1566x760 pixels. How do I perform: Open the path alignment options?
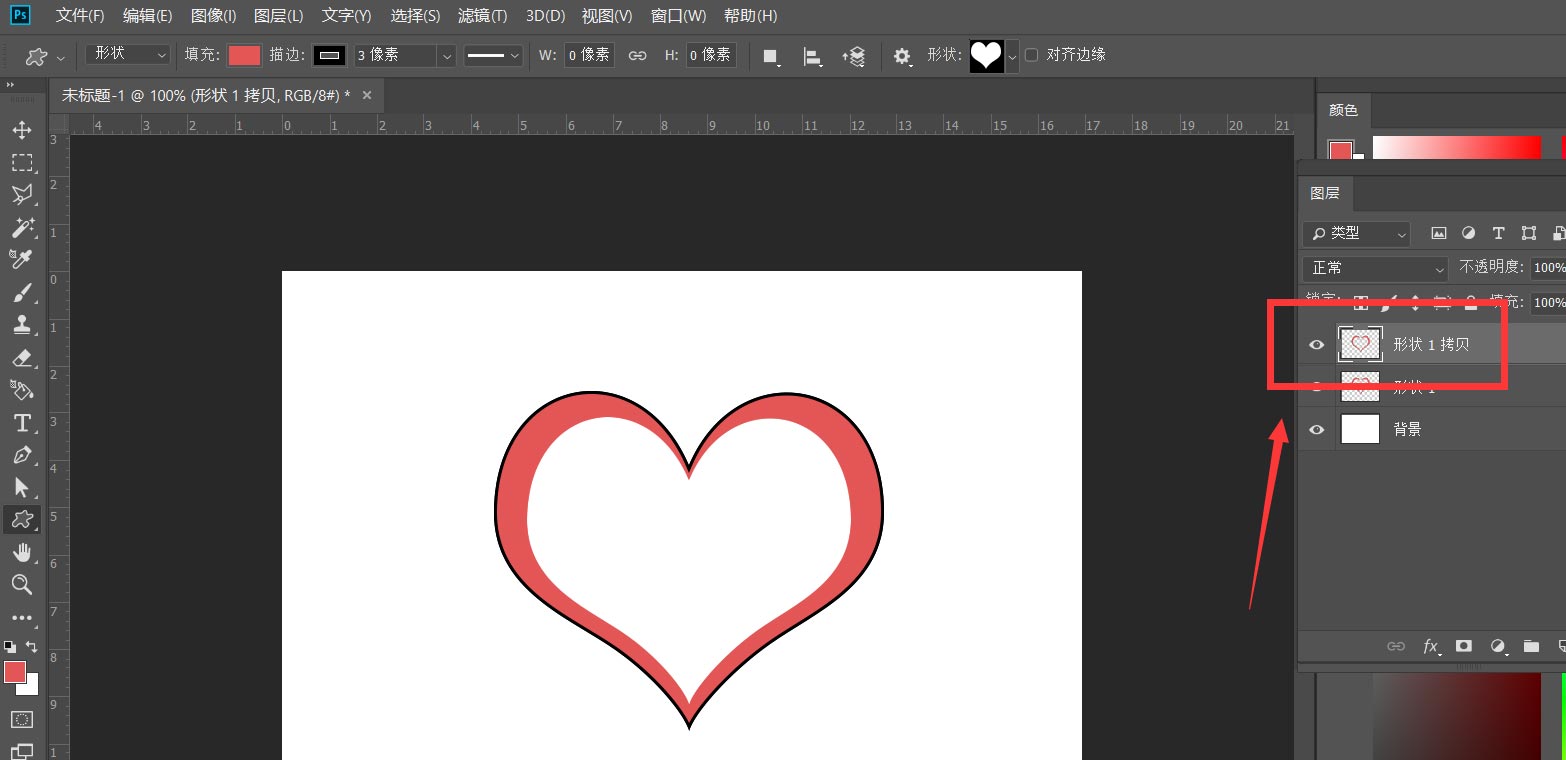pos(813,56)
